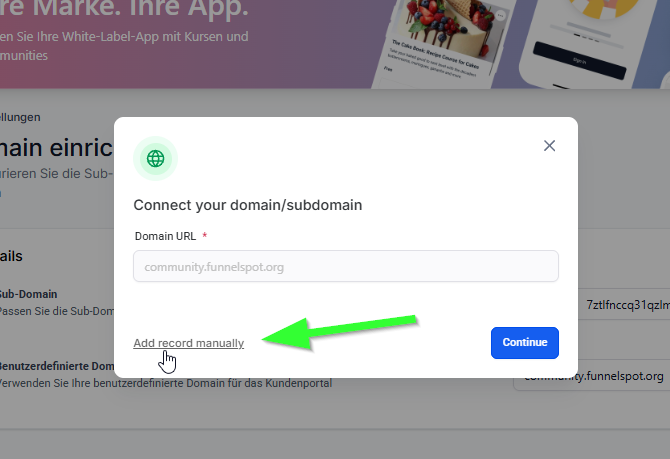Click the White-Label-App banner subtitle text
Image resolution: width=670 pixels, height=459 pixels.
click(x=124, y=46)
